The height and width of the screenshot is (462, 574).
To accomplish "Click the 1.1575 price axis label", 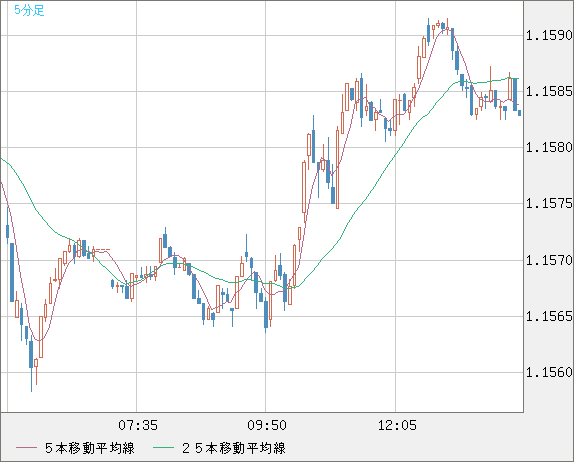I will click(x=549, y=203).
